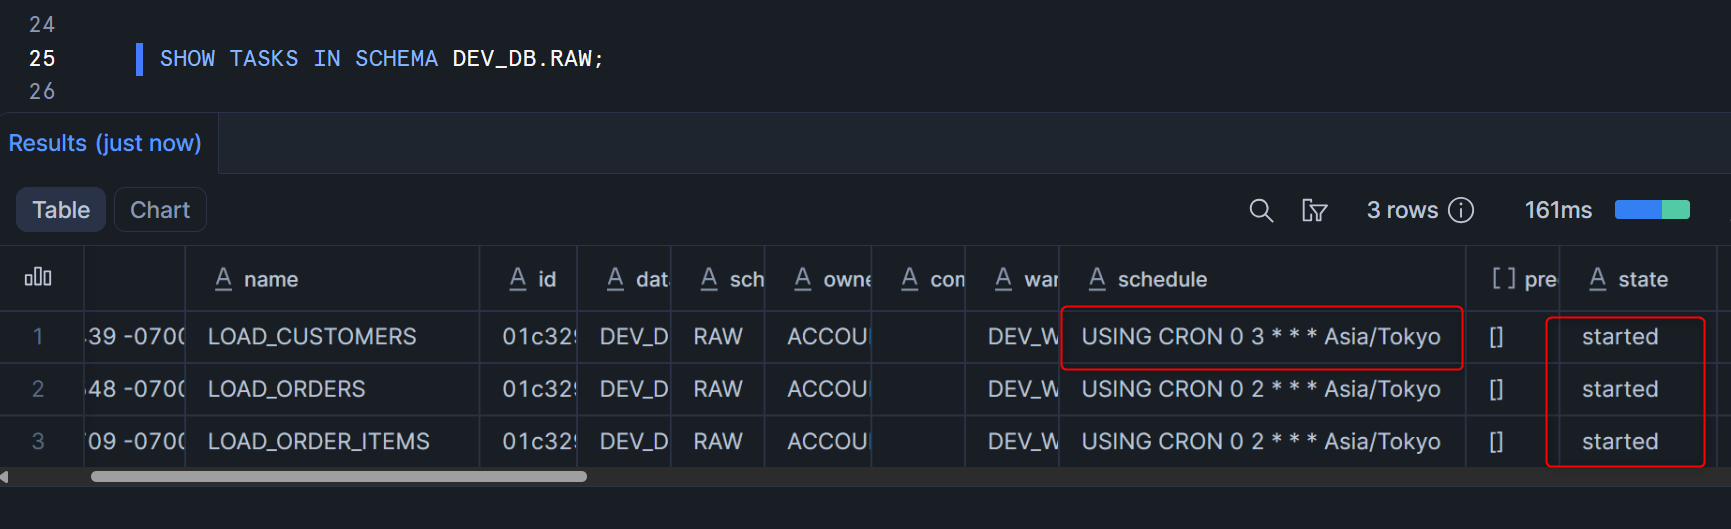Click the column stats bar chart icon
Image resolution: width=1731 pixels, height=529 pixels.
point(38,278)
